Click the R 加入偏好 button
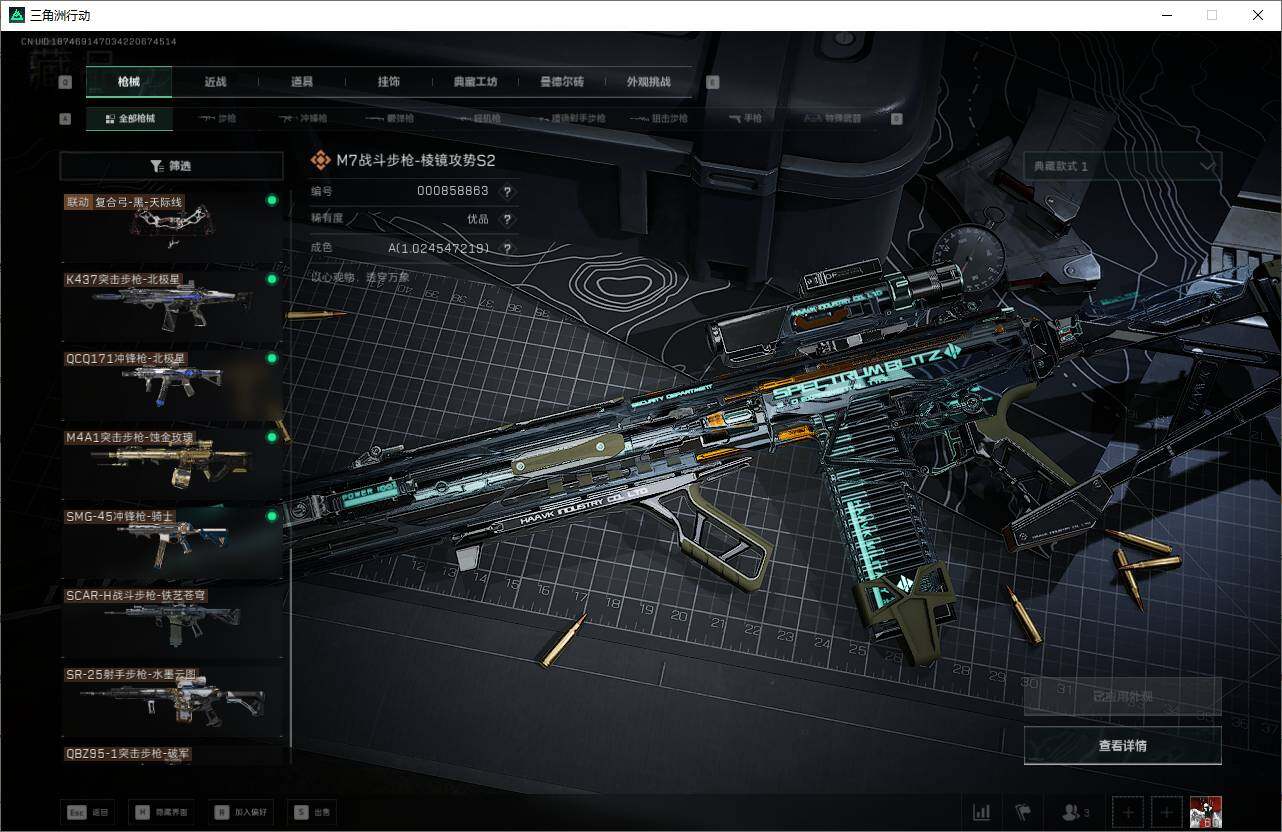Image resolution: width=1282 pixels, height=832 pixels. pos(239,812)
